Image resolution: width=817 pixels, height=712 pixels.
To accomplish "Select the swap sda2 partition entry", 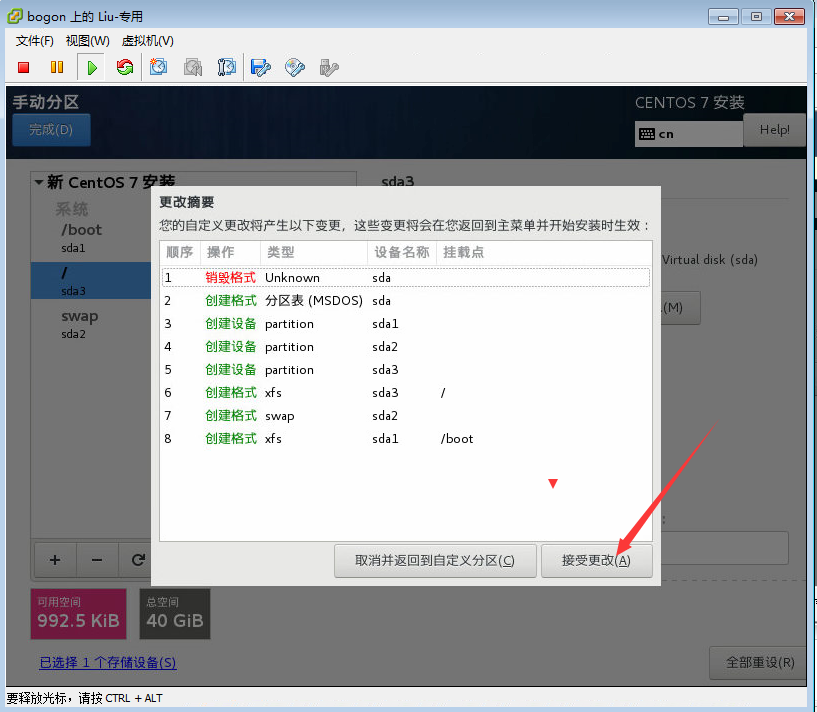I will click(91, 324).
